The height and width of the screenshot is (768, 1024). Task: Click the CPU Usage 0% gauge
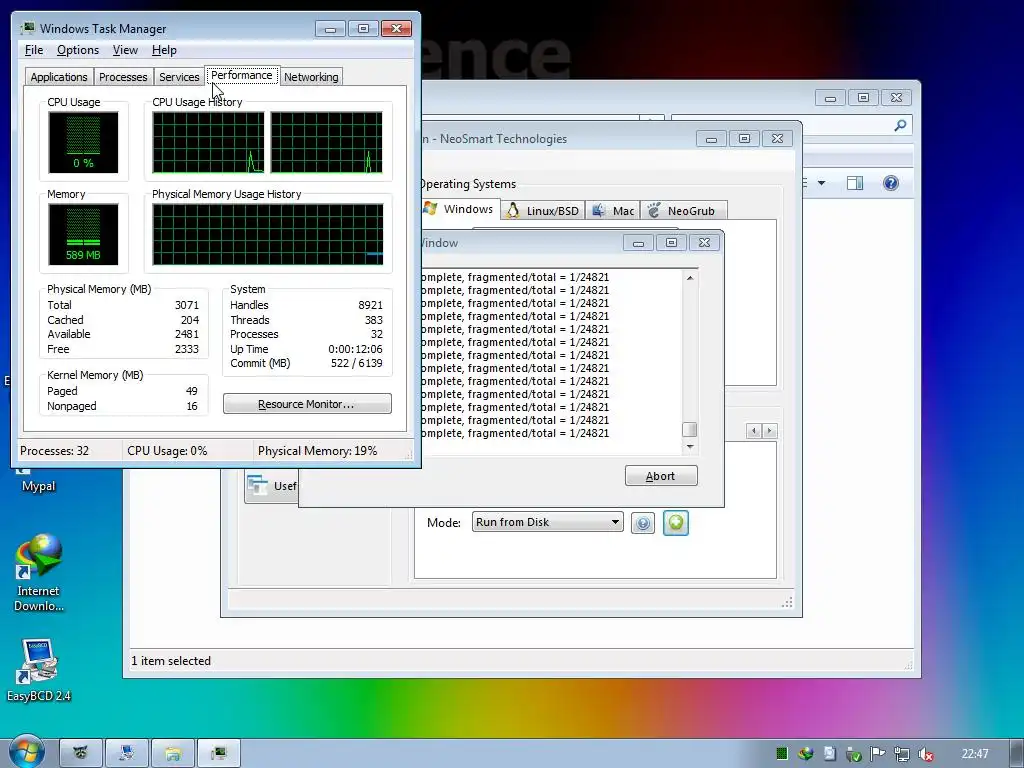click(83, 142)
